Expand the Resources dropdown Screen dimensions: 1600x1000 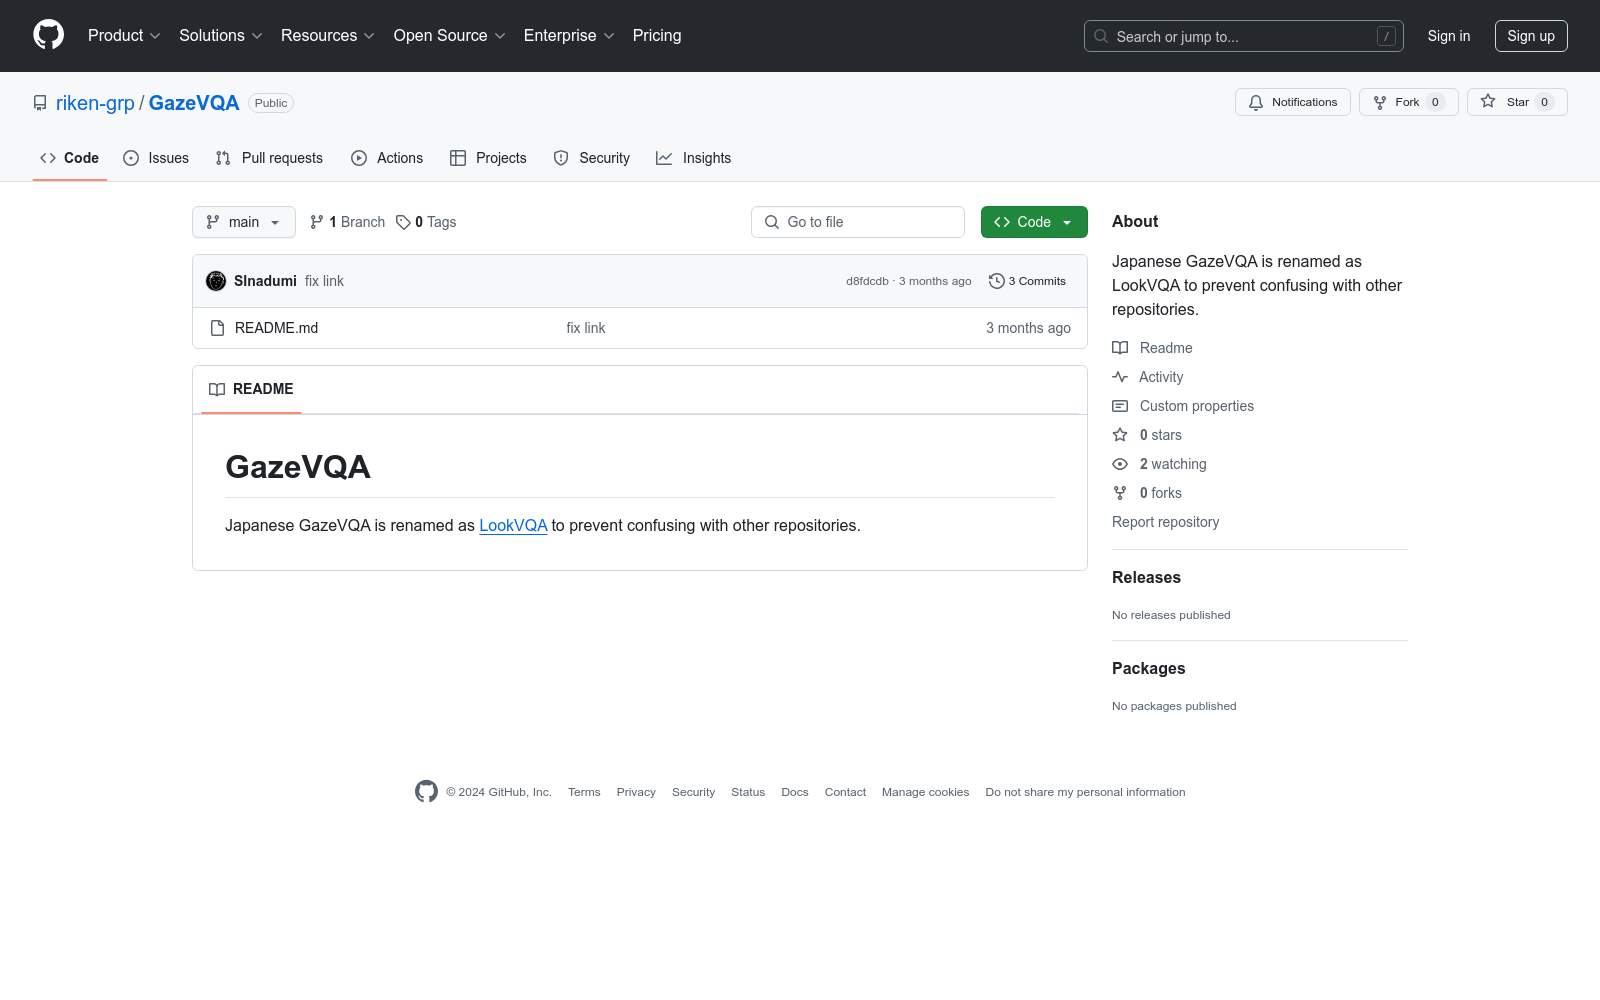328,35
